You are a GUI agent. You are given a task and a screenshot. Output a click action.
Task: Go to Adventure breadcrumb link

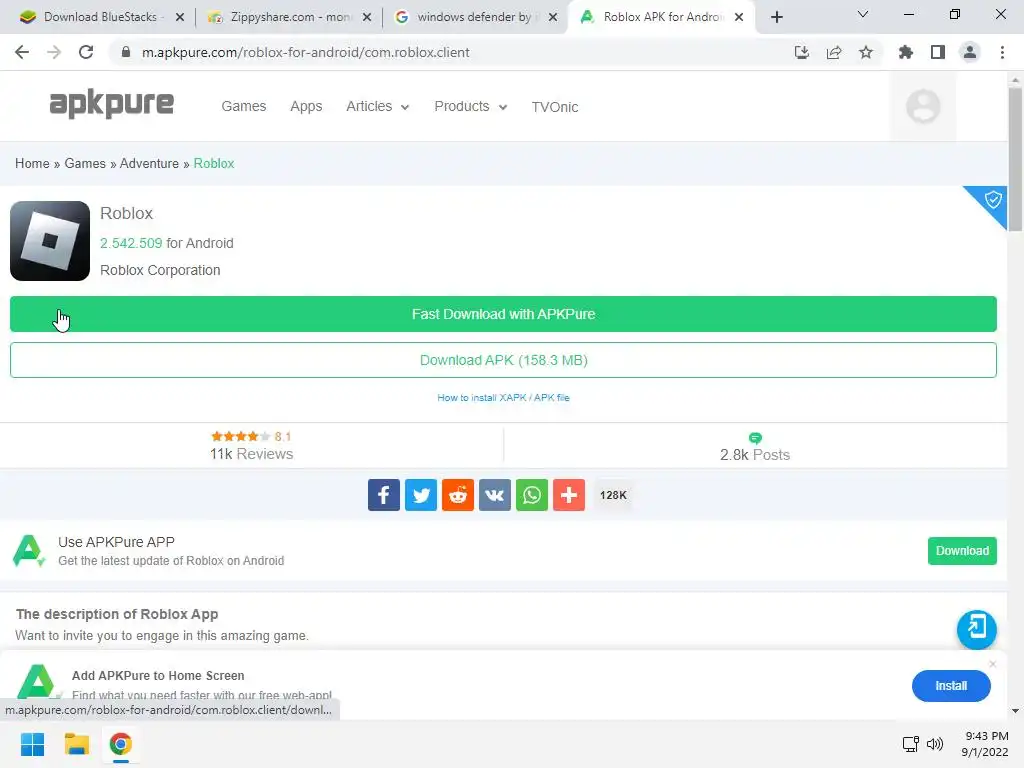149,163
